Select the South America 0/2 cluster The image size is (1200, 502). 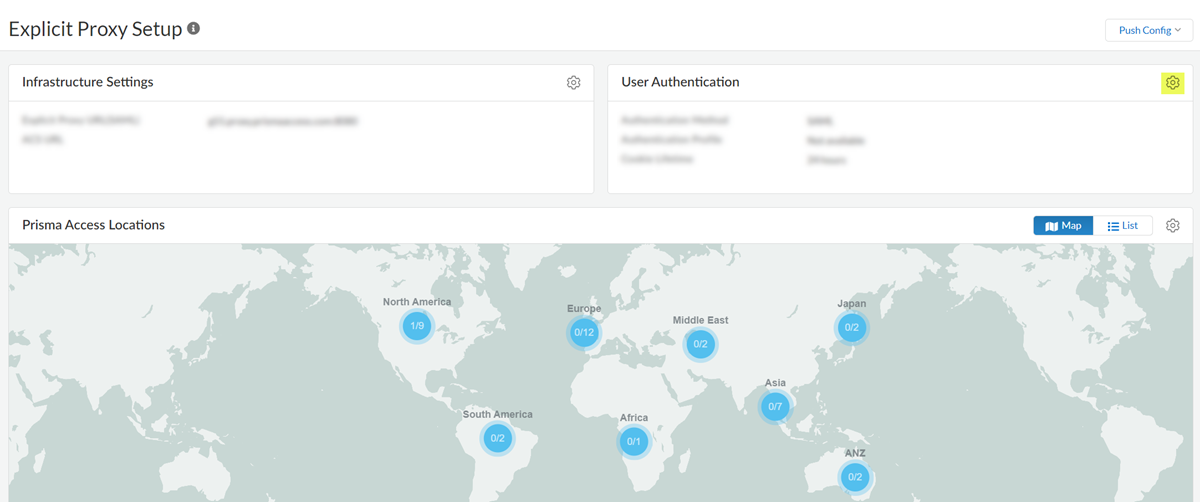click(497, 438)
